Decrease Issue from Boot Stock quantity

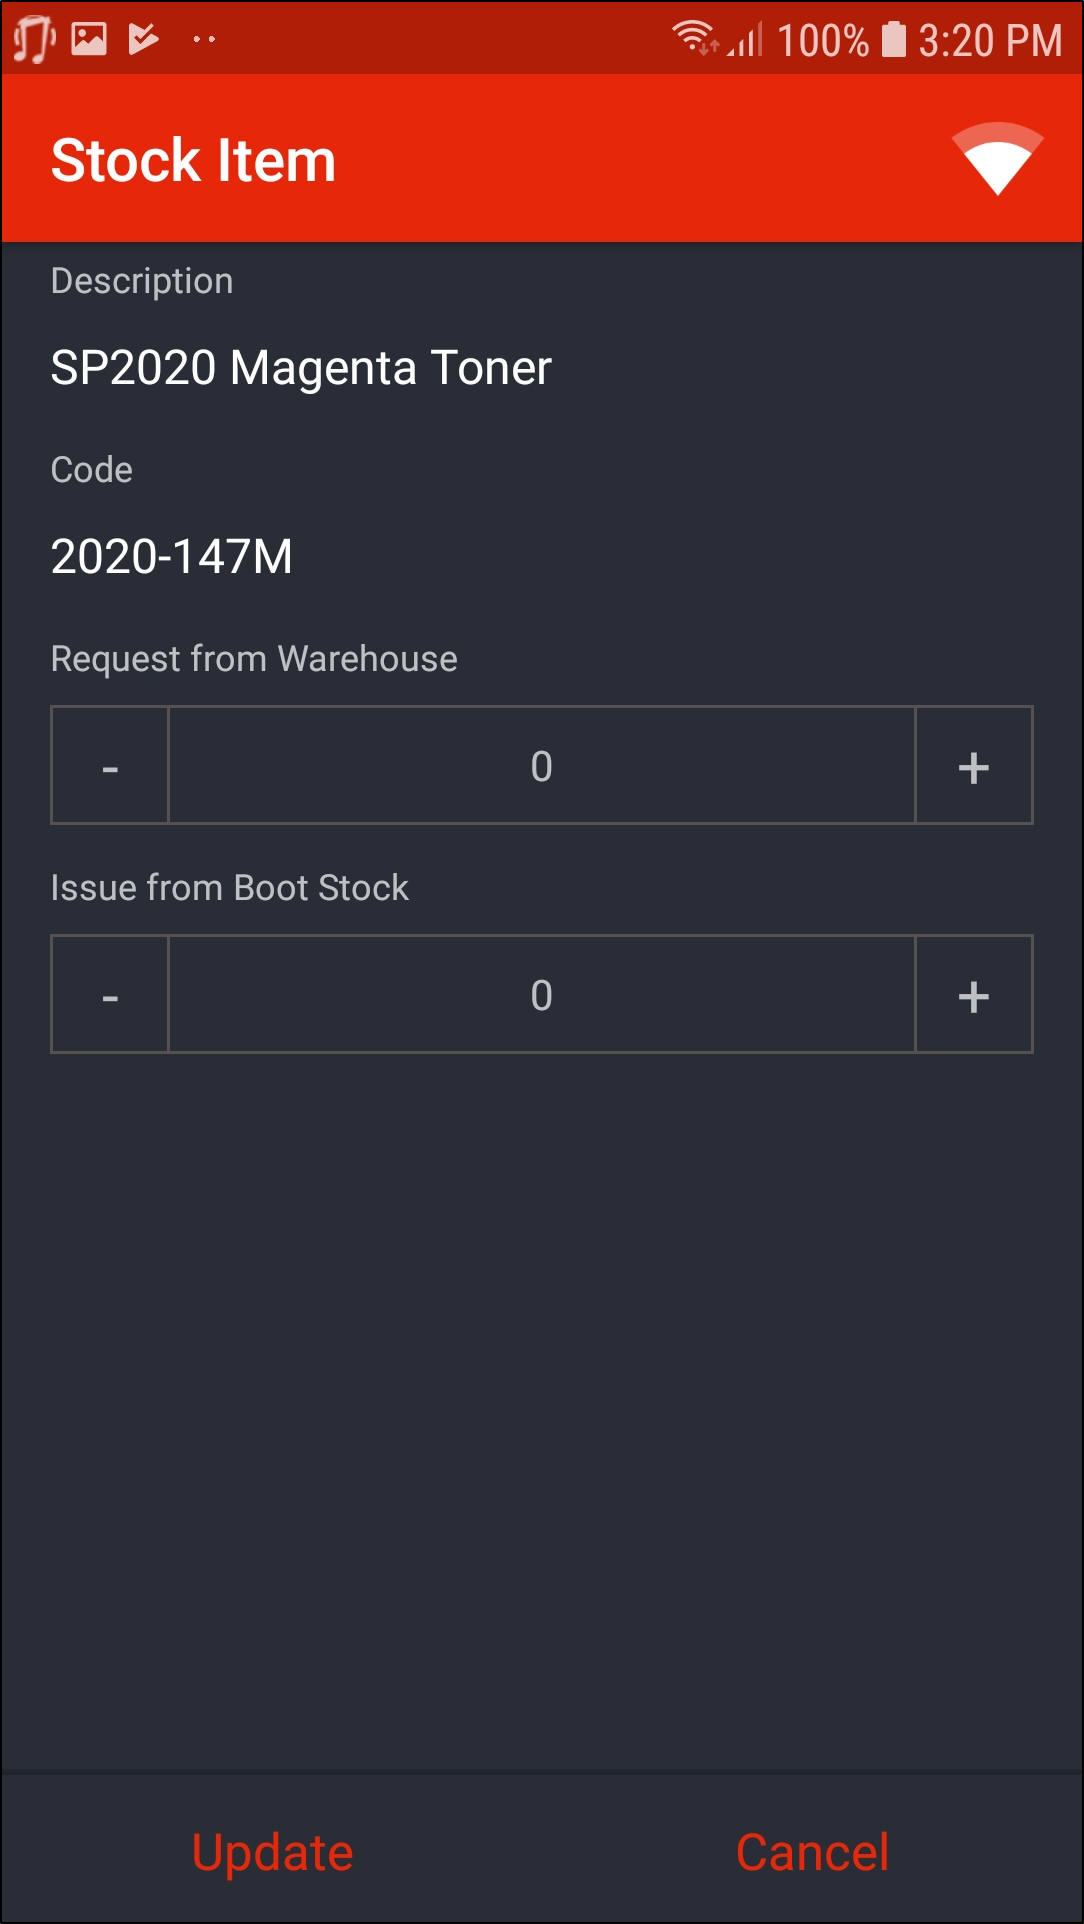tap(110, 995)
